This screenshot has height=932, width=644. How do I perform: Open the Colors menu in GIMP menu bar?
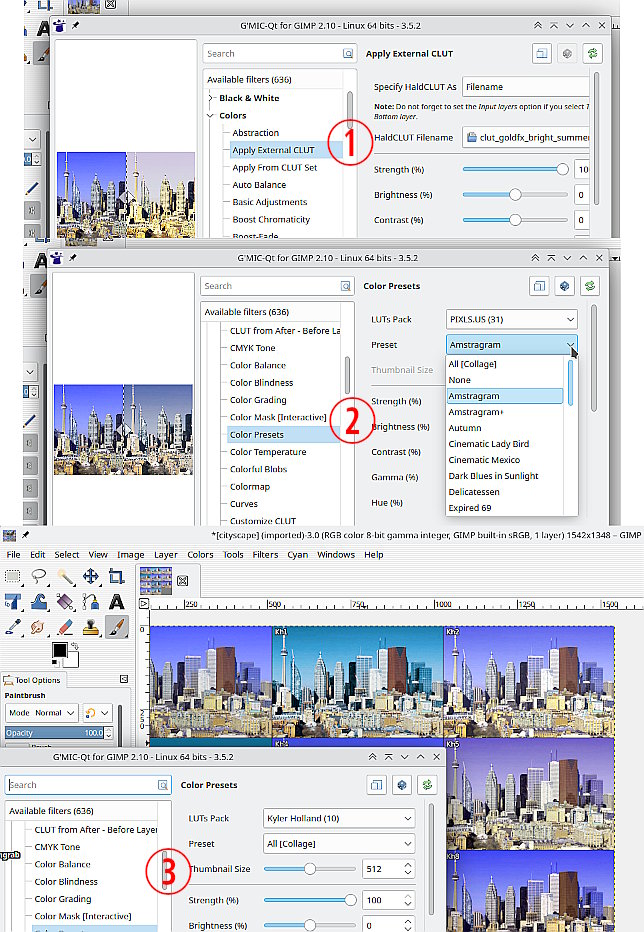point(200,555)
